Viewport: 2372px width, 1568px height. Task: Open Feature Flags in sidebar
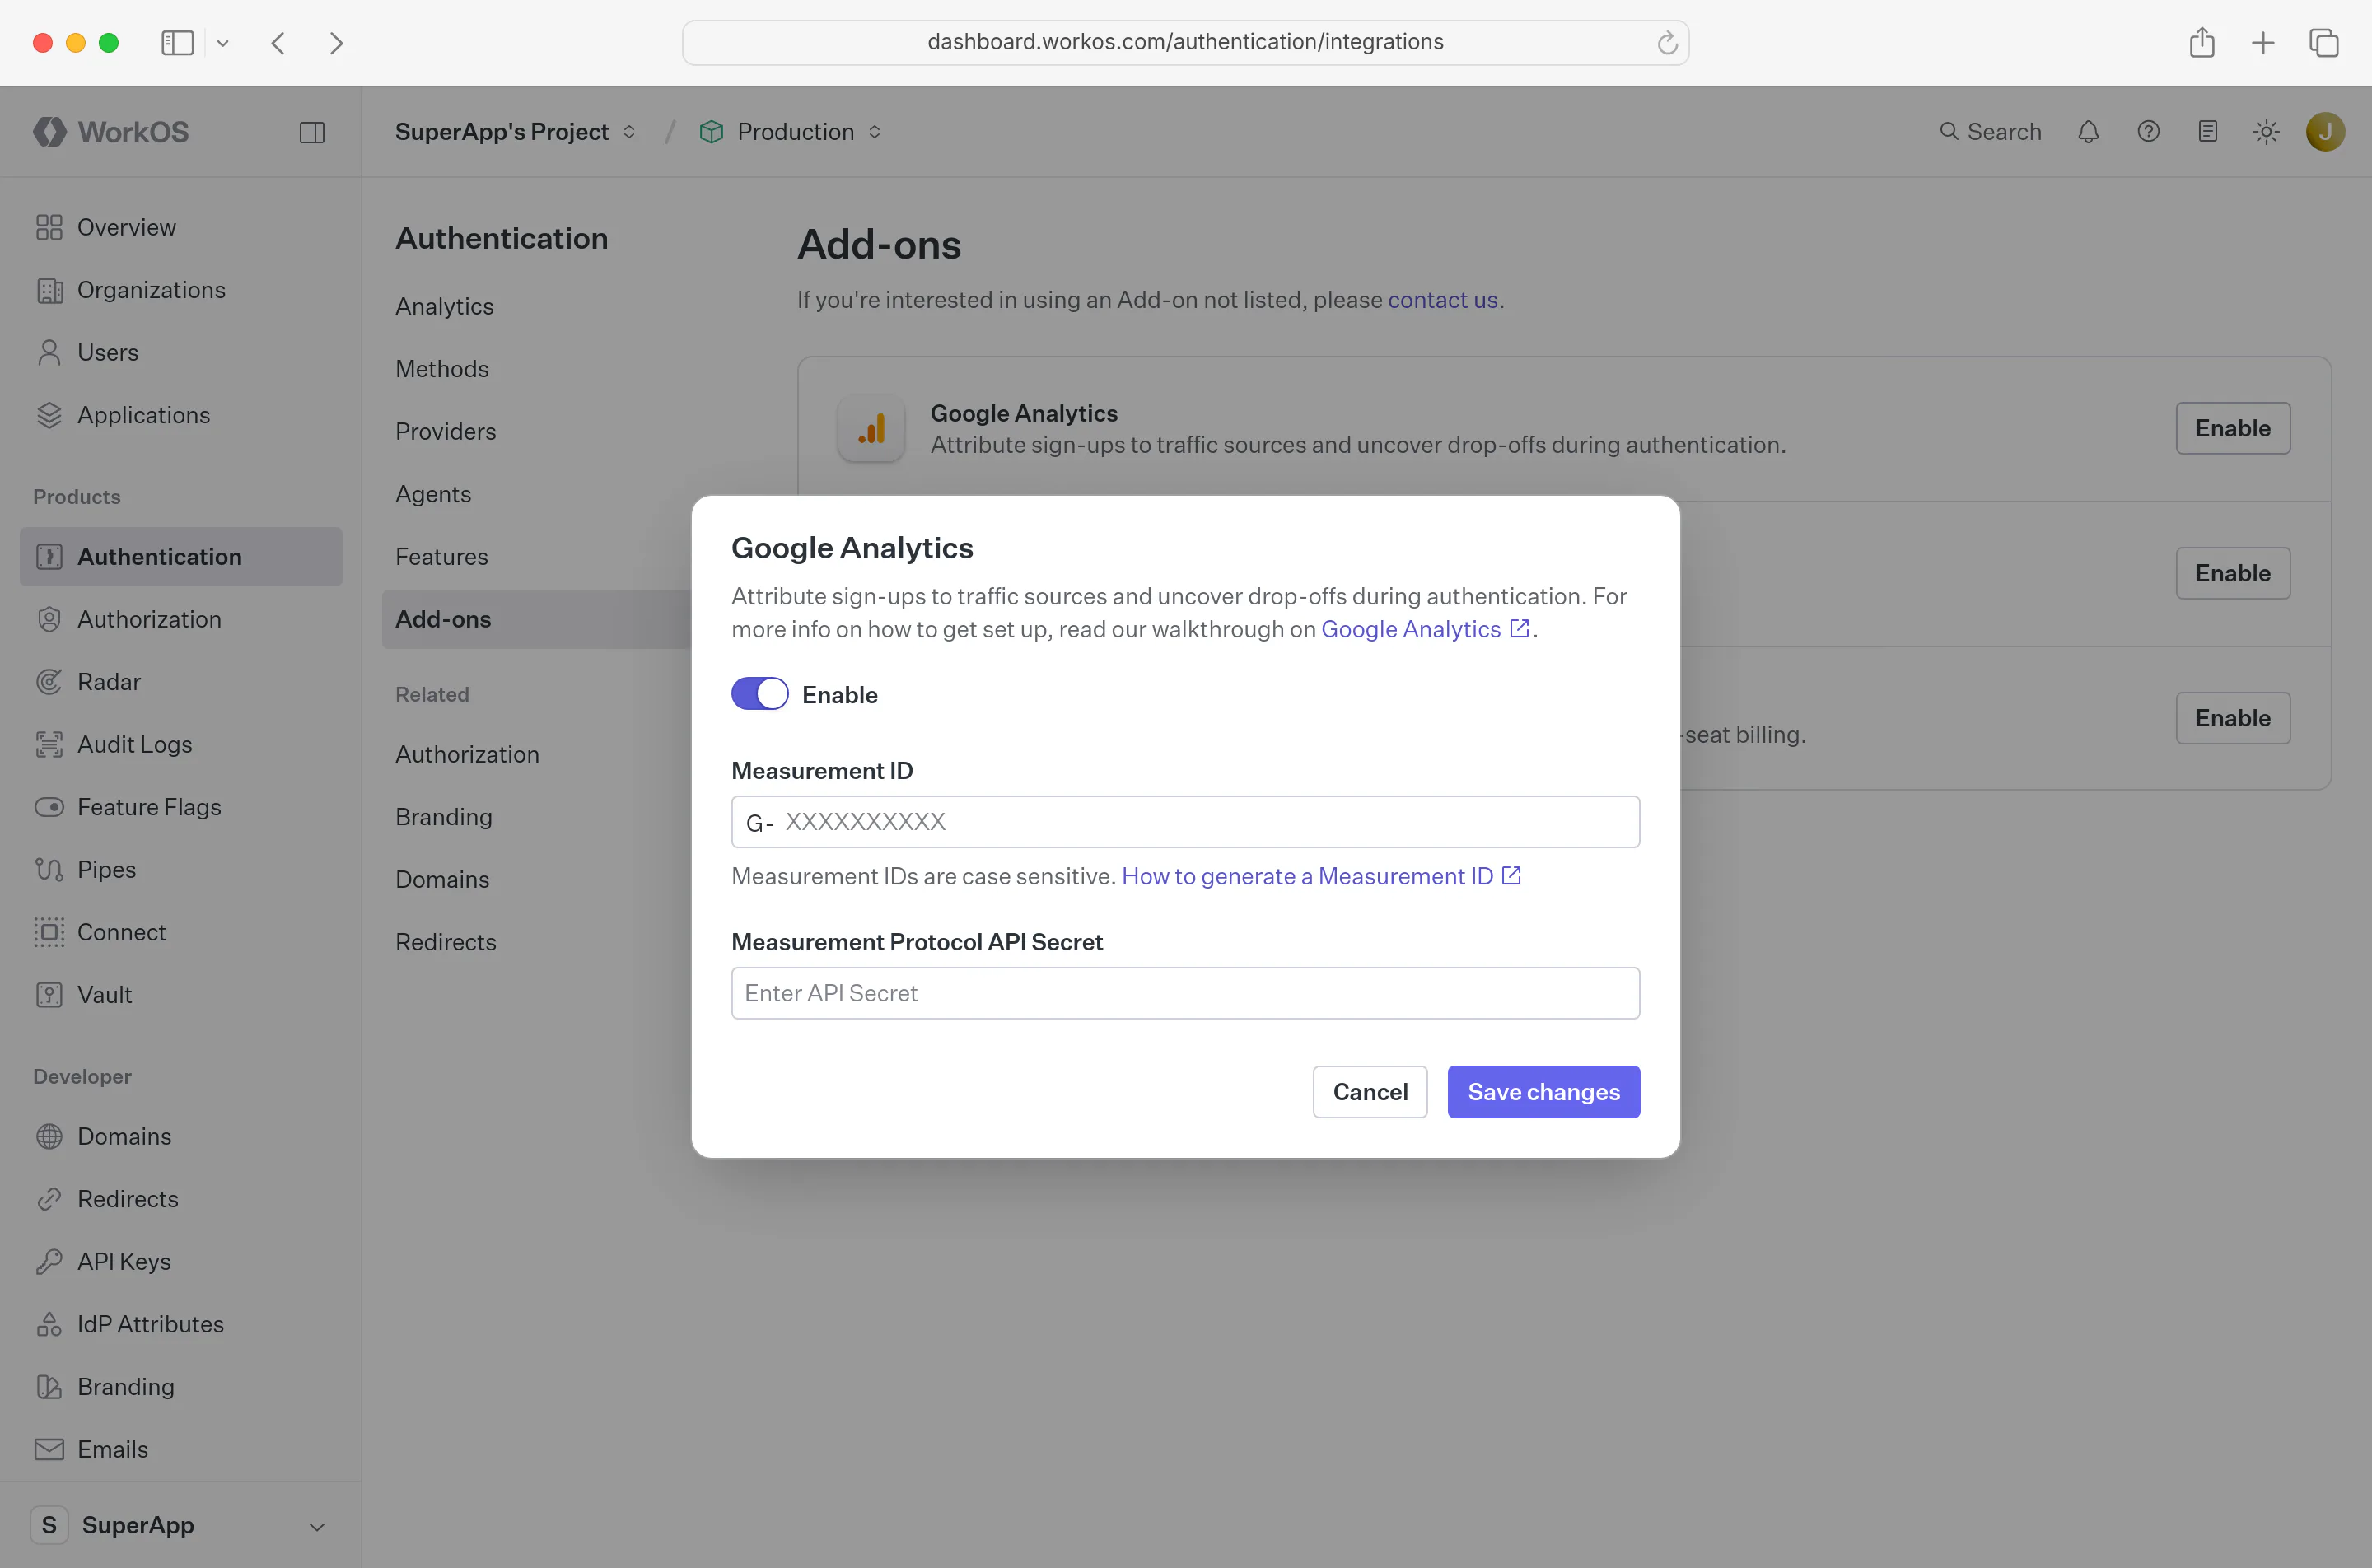coord(181,807)
